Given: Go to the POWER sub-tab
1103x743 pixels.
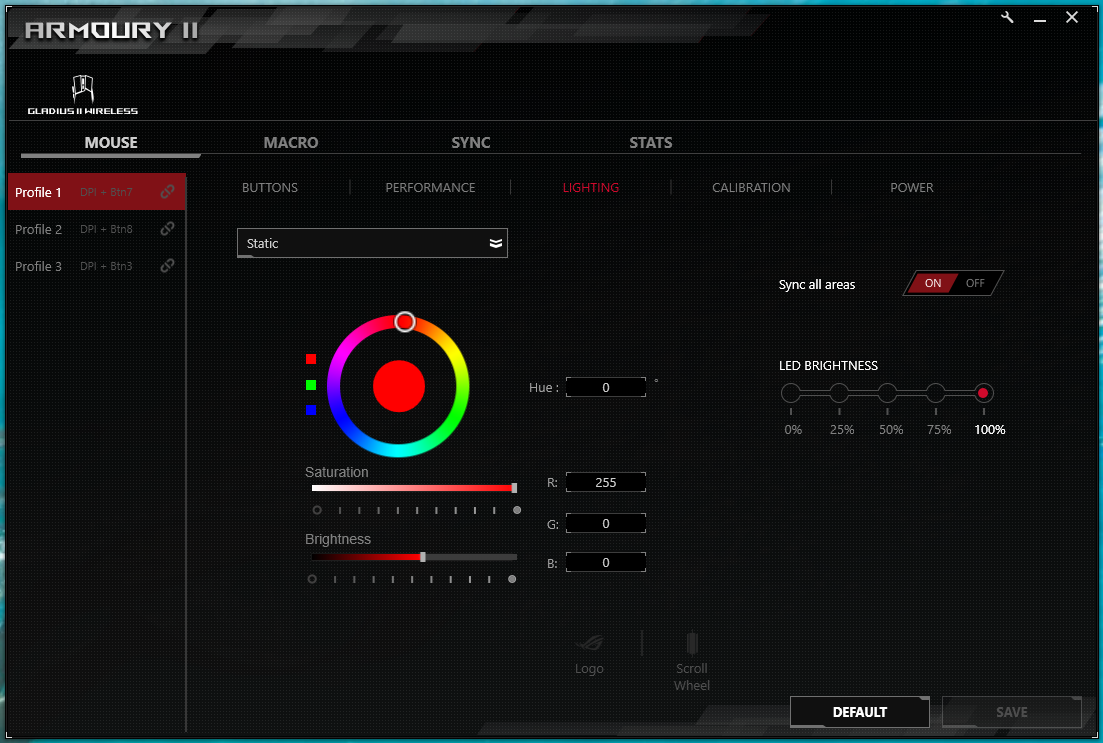Looking at the screenshot, I should pos(912,188).
